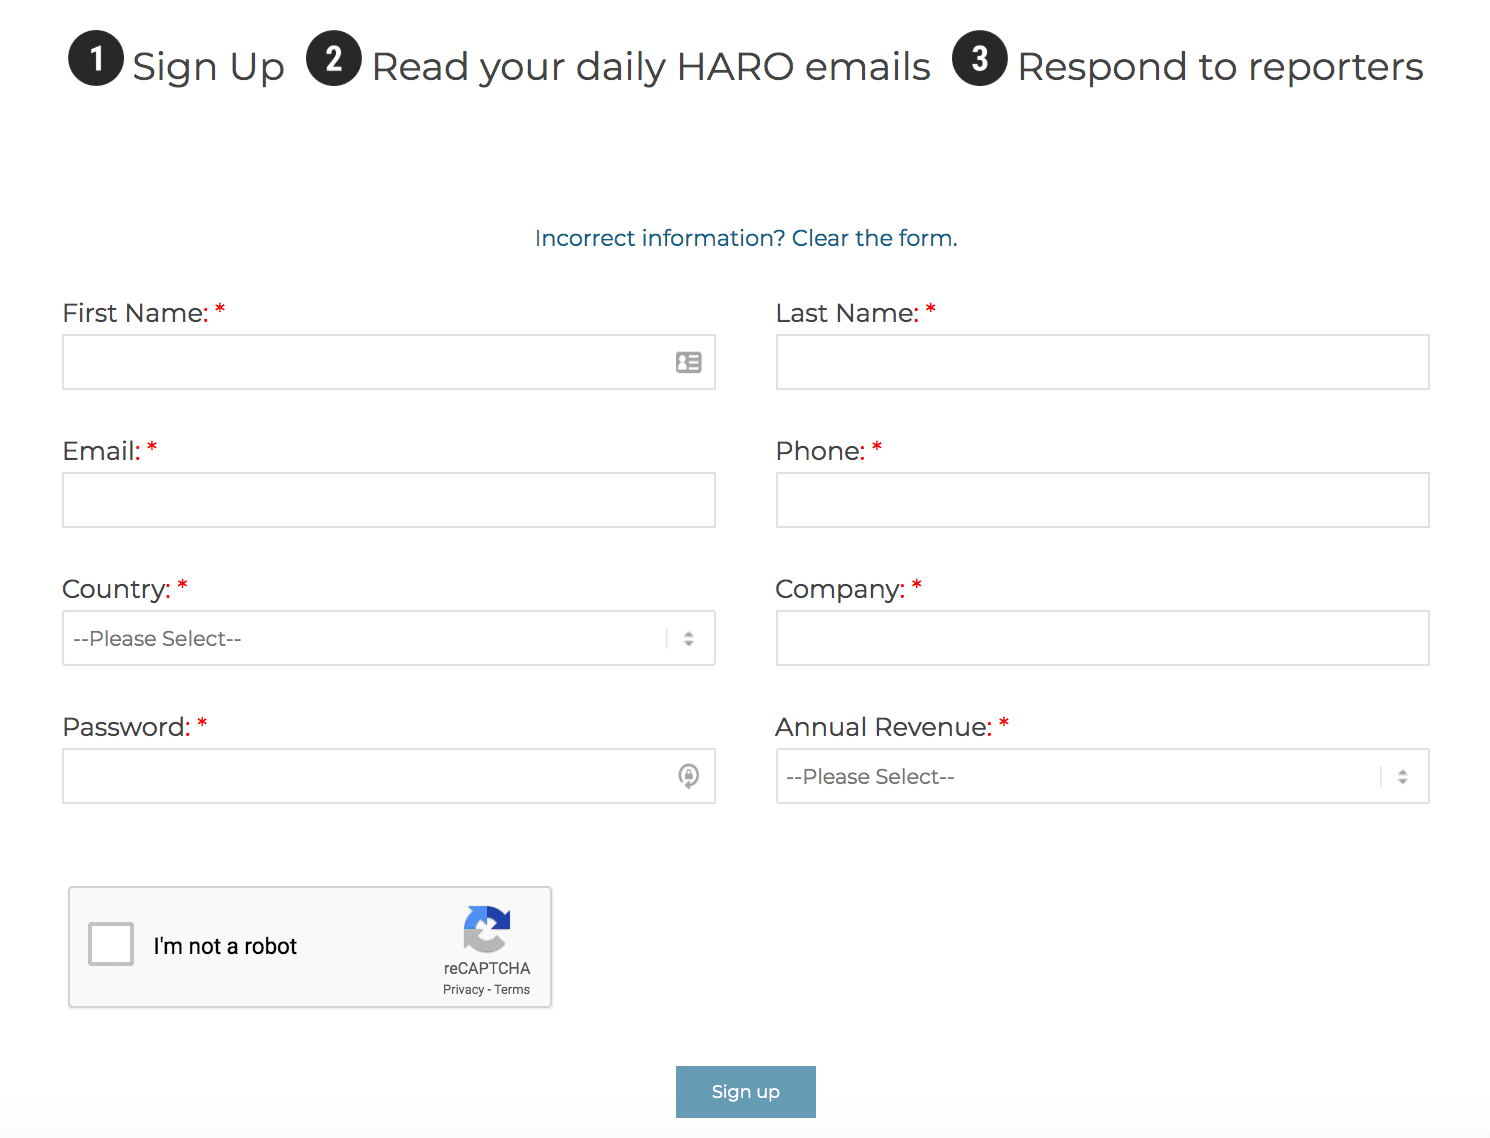
Task: Click inside the Phone input field
Action: pyautogui.click(x=1102, y=500)
